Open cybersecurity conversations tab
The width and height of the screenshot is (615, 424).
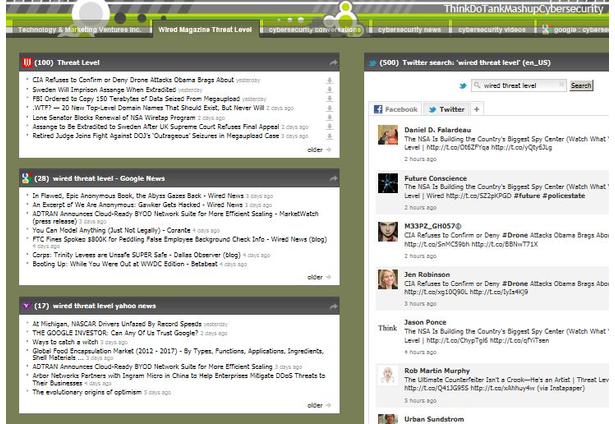pyautogui.click(x=315, y=30)
